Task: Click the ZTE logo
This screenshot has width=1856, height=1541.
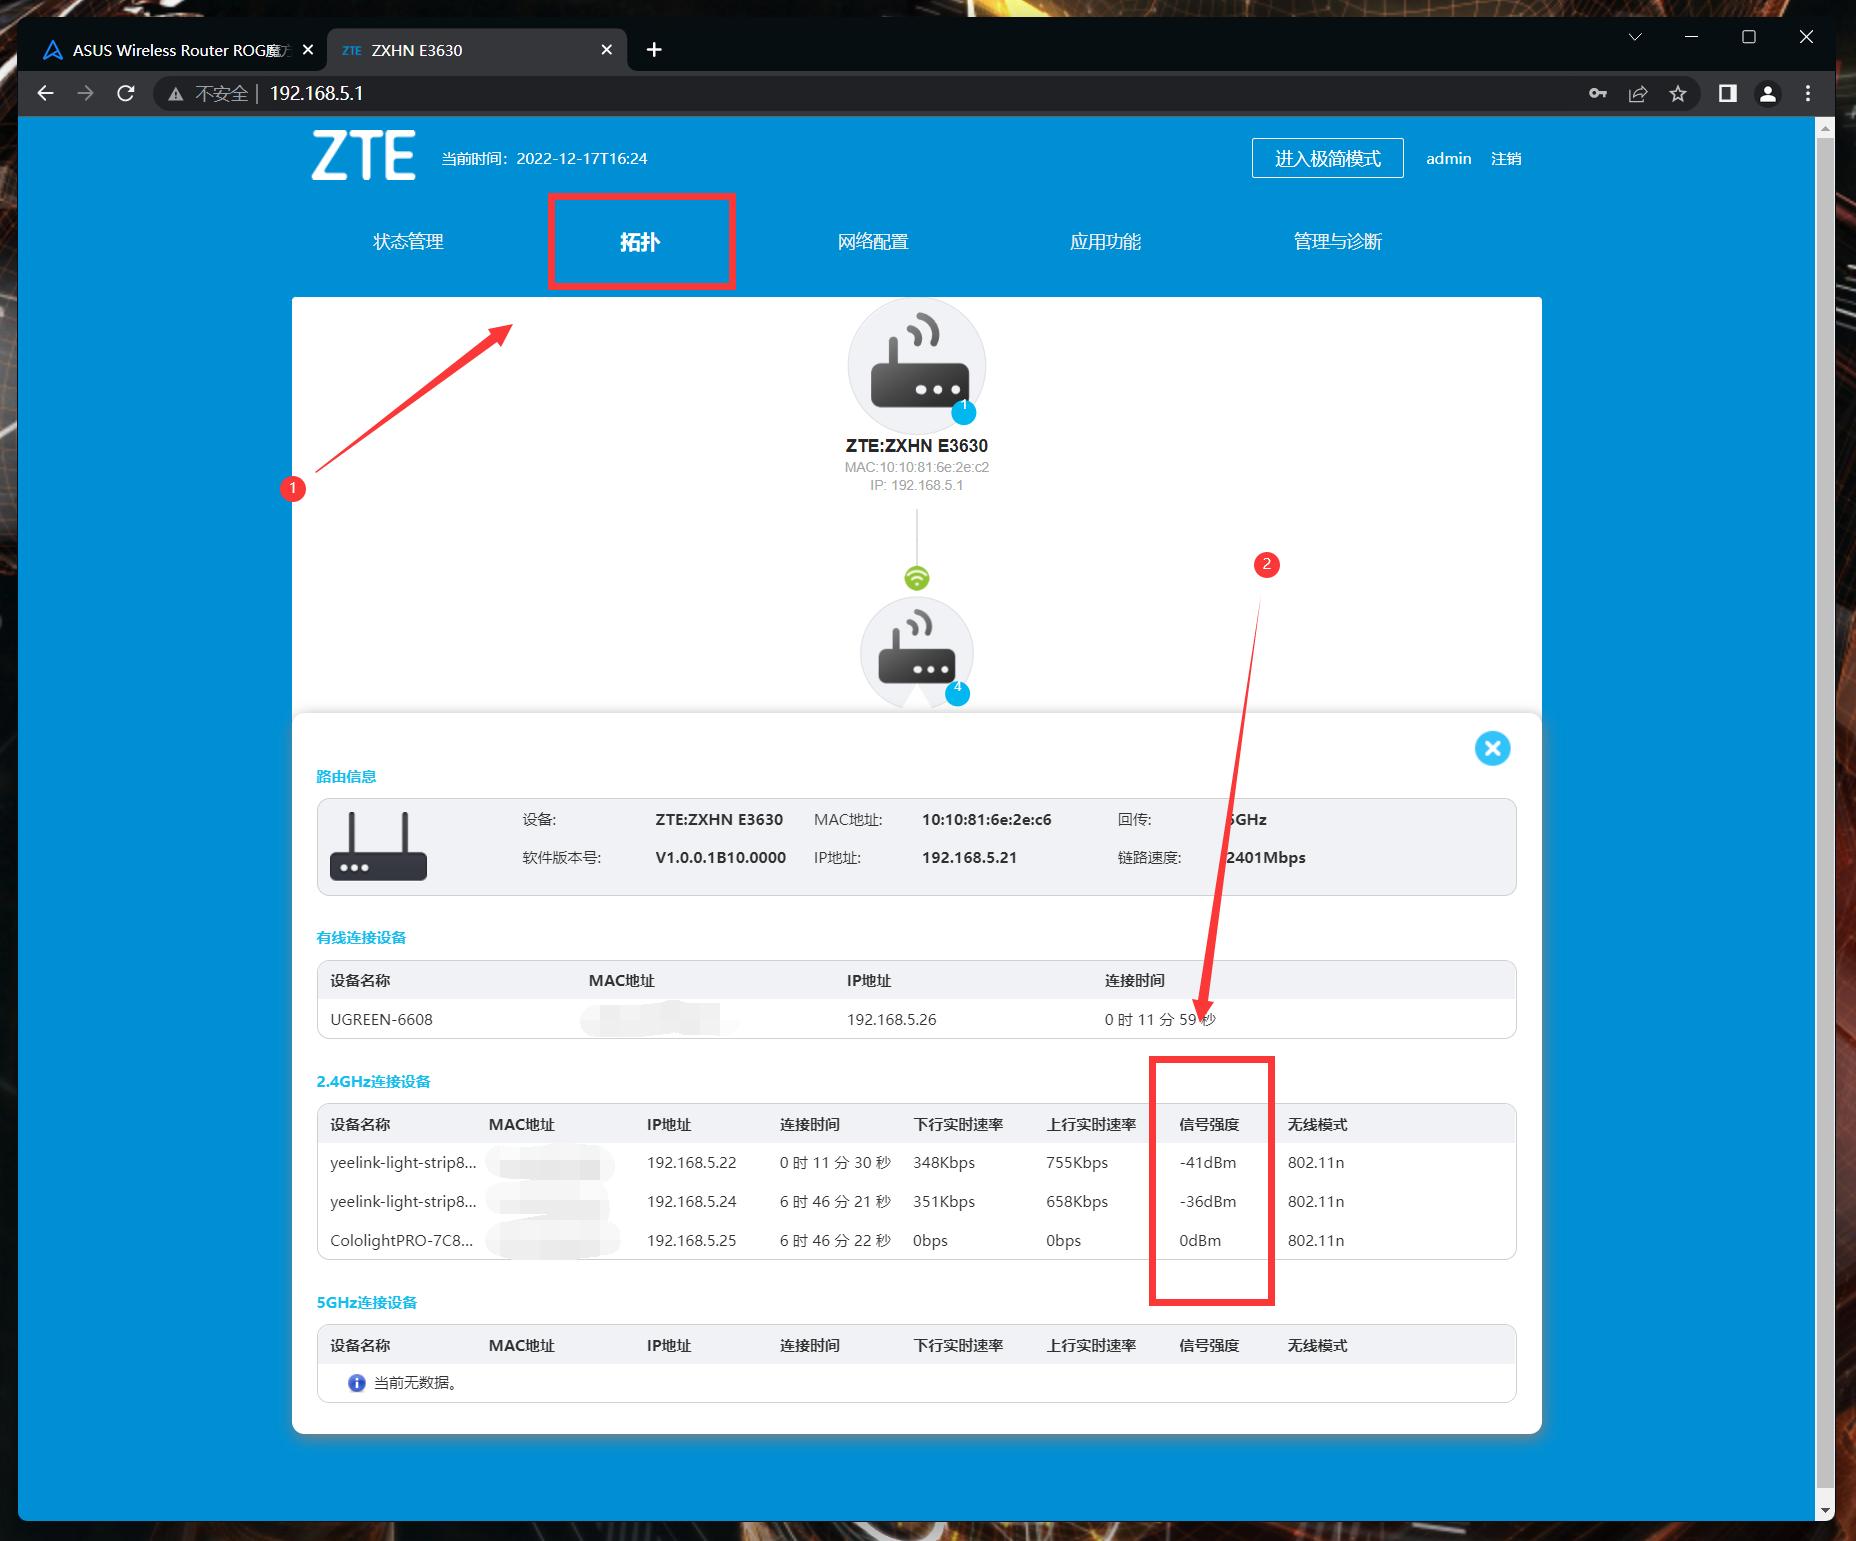Action: (363, 155)
